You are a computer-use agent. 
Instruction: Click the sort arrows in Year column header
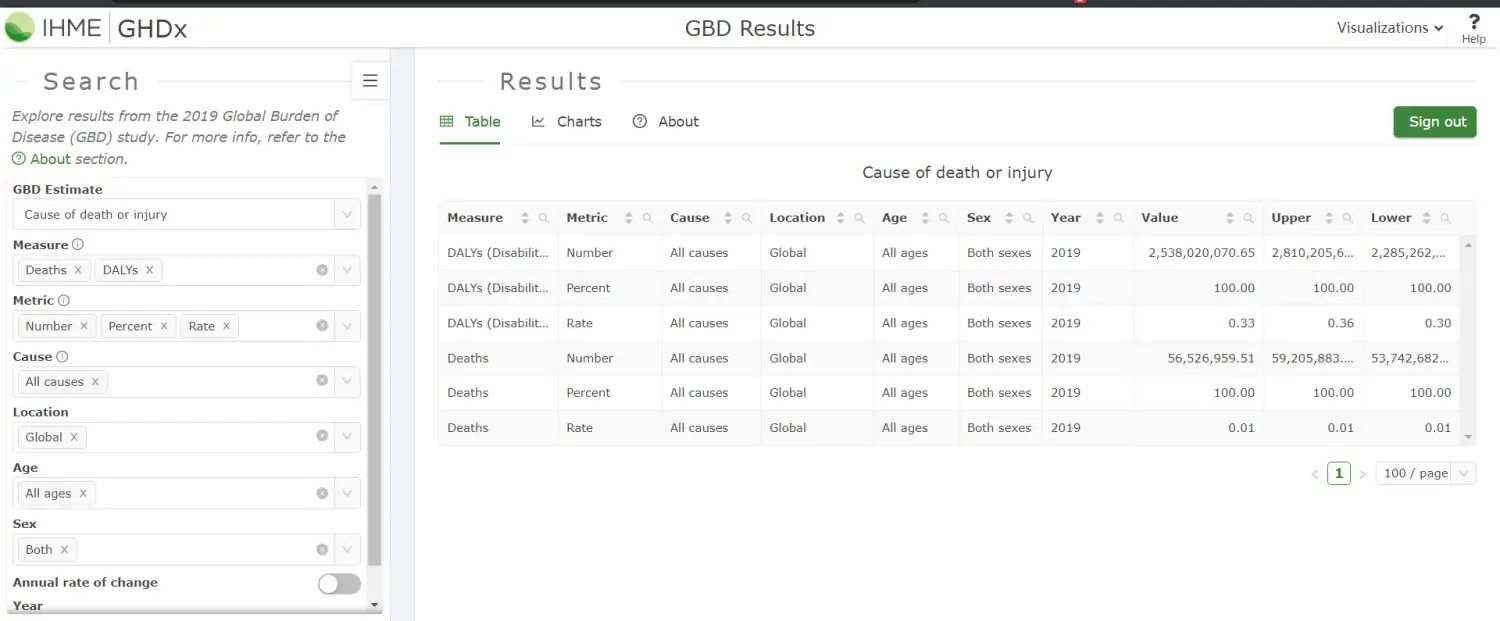click(x=1100, y=218)
